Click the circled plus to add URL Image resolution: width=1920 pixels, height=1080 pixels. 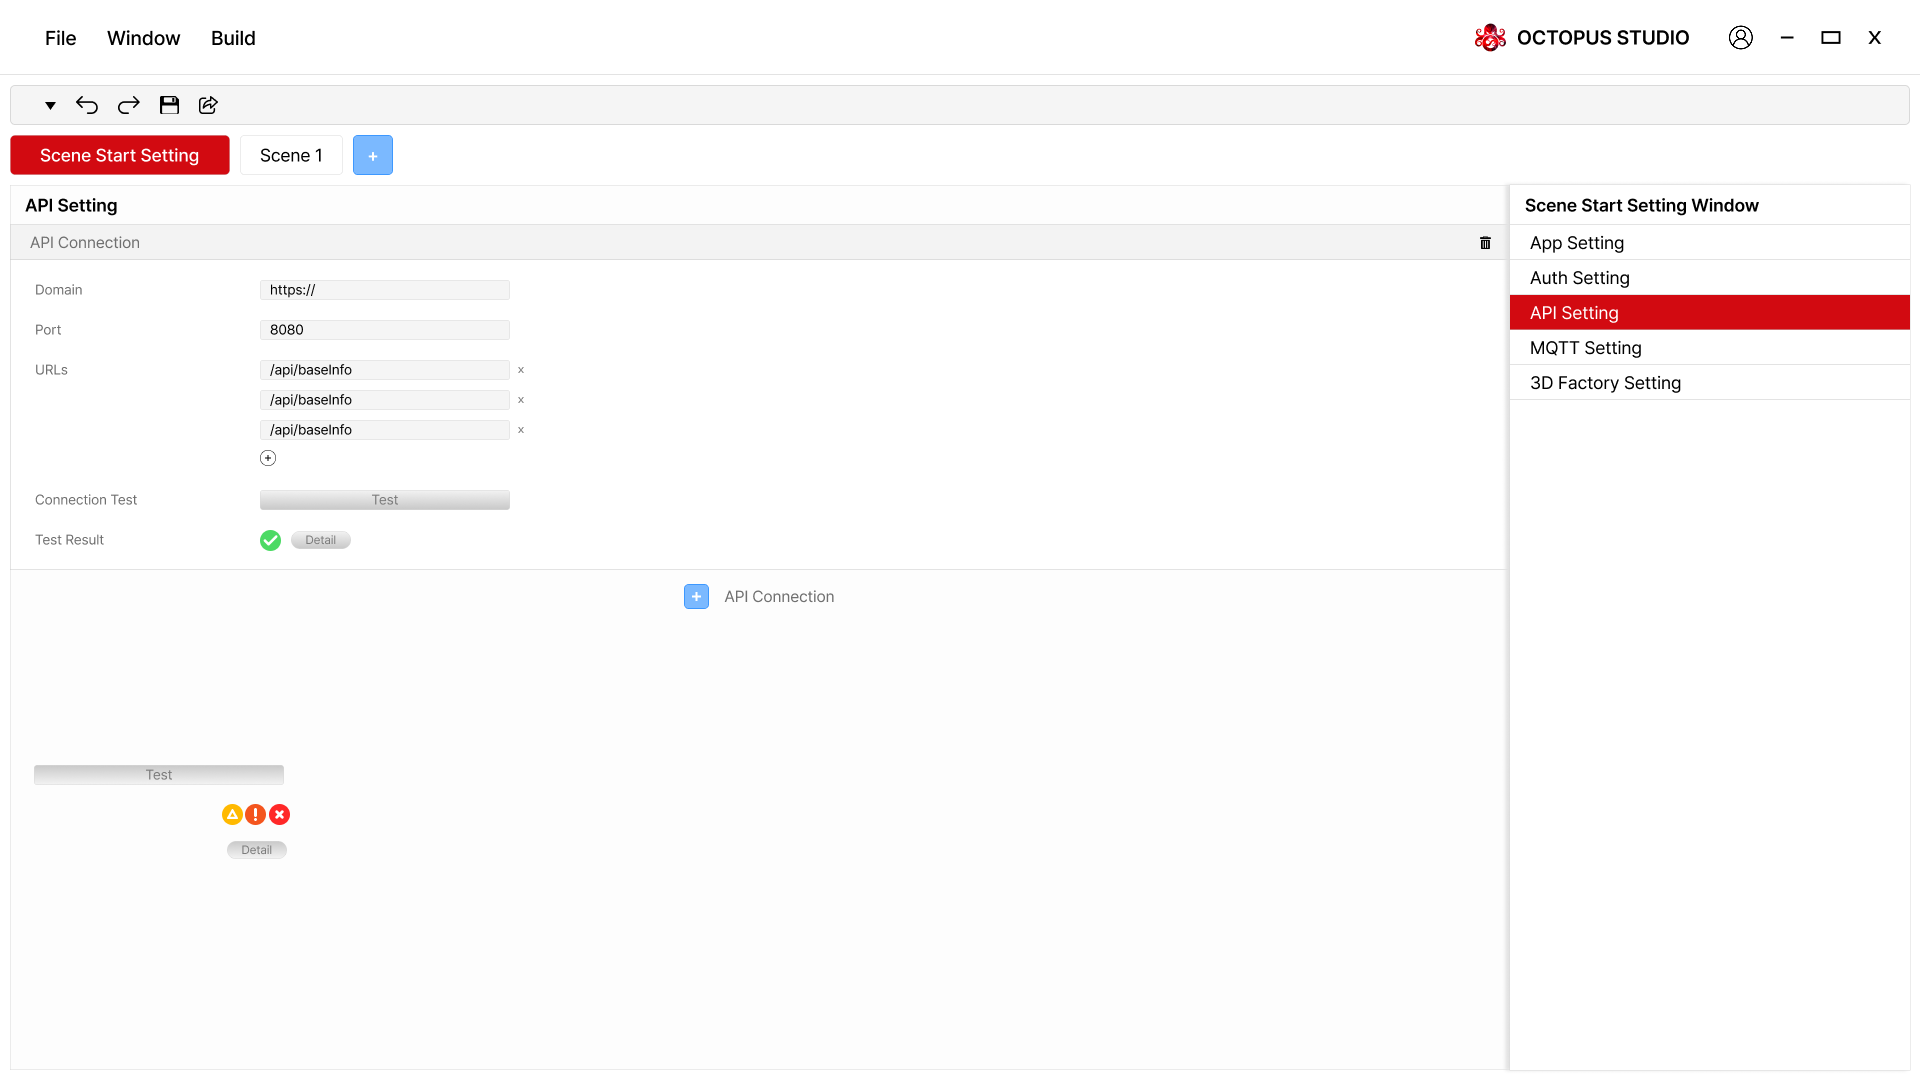[268, 458]
